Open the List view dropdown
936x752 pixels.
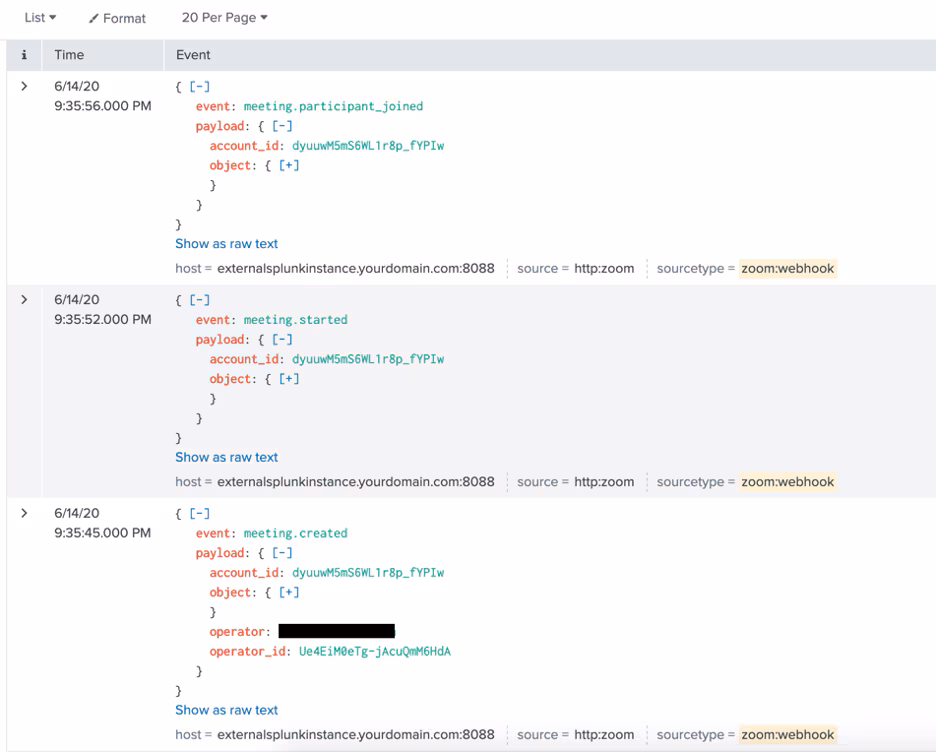click(40, 18)
